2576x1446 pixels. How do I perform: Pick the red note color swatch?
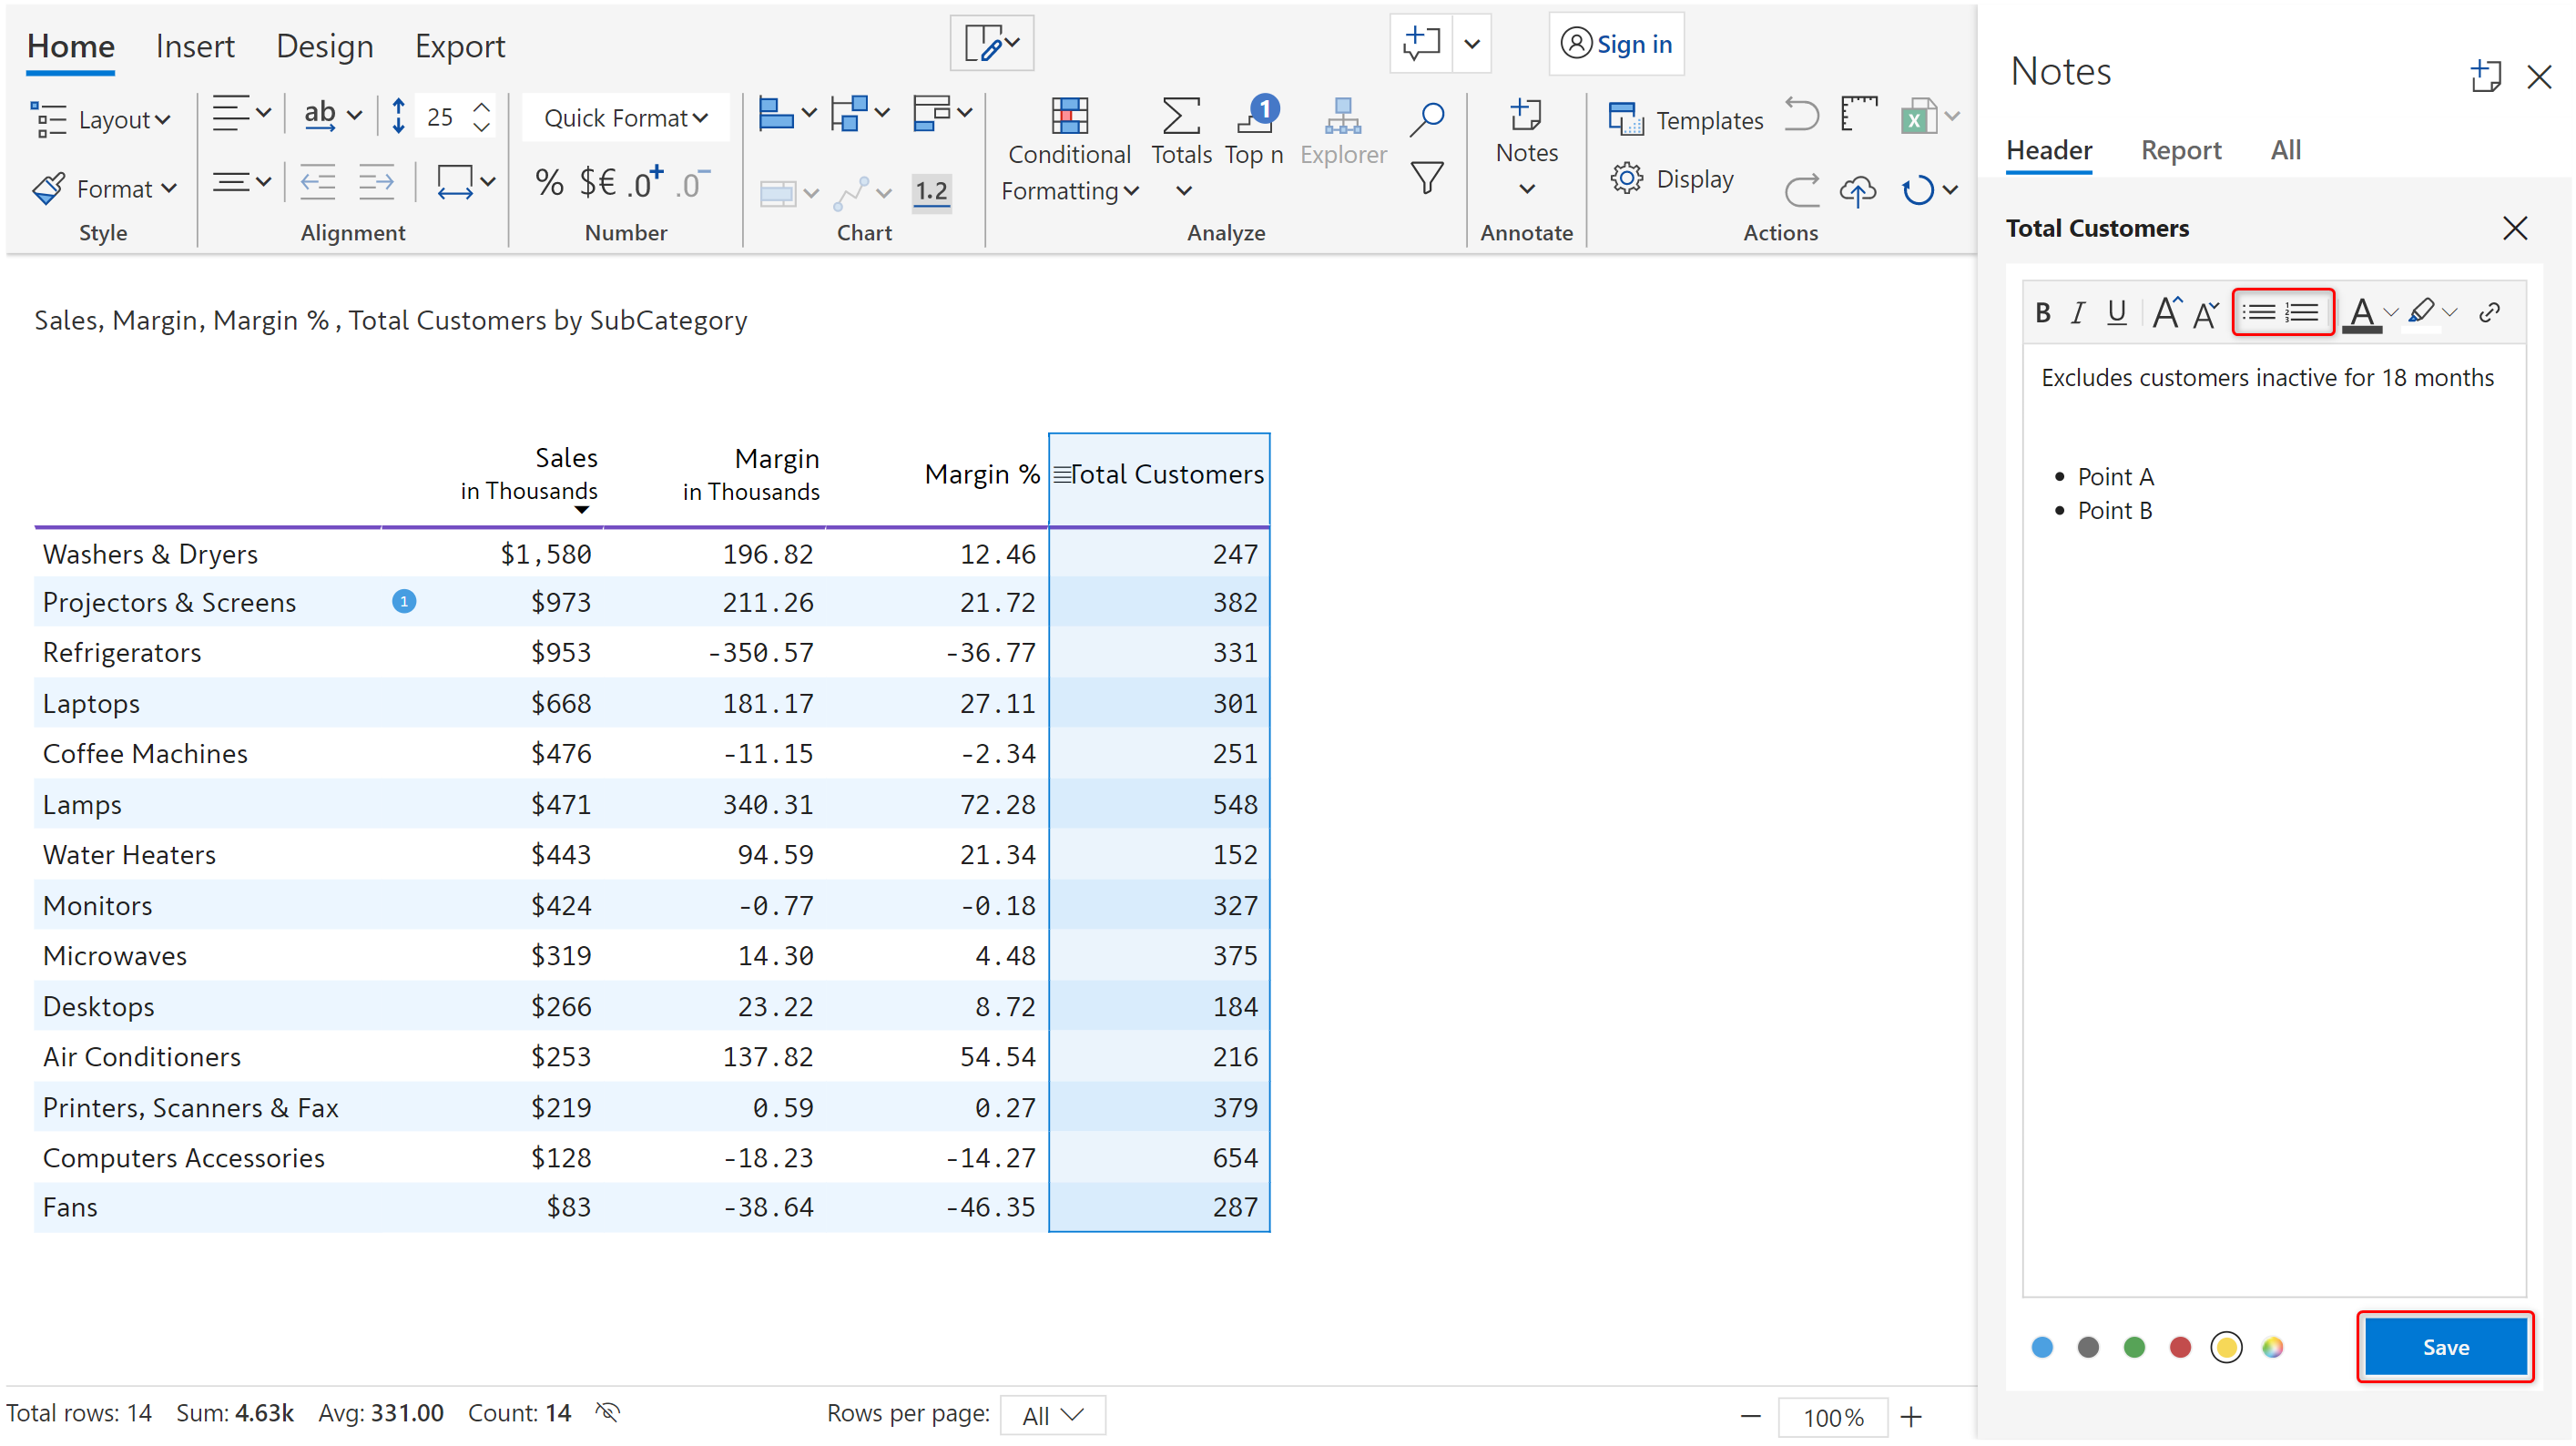[x=2180, y=1347]
